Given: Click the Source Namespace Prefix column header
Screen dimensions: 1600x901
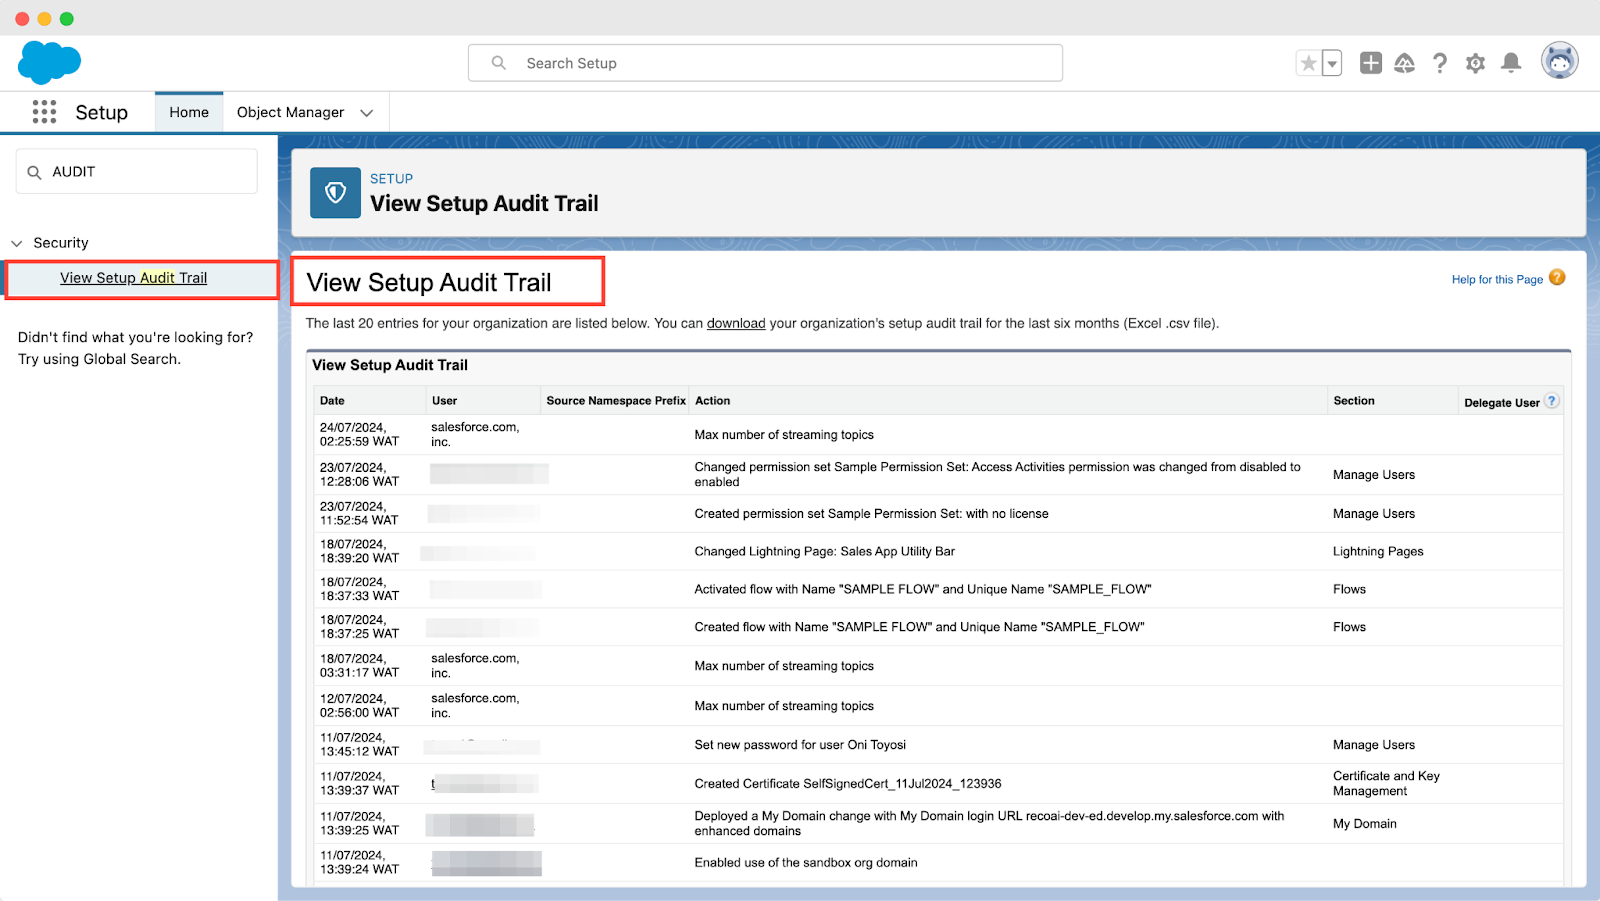Looking at the screenshot, I should 616,401.
